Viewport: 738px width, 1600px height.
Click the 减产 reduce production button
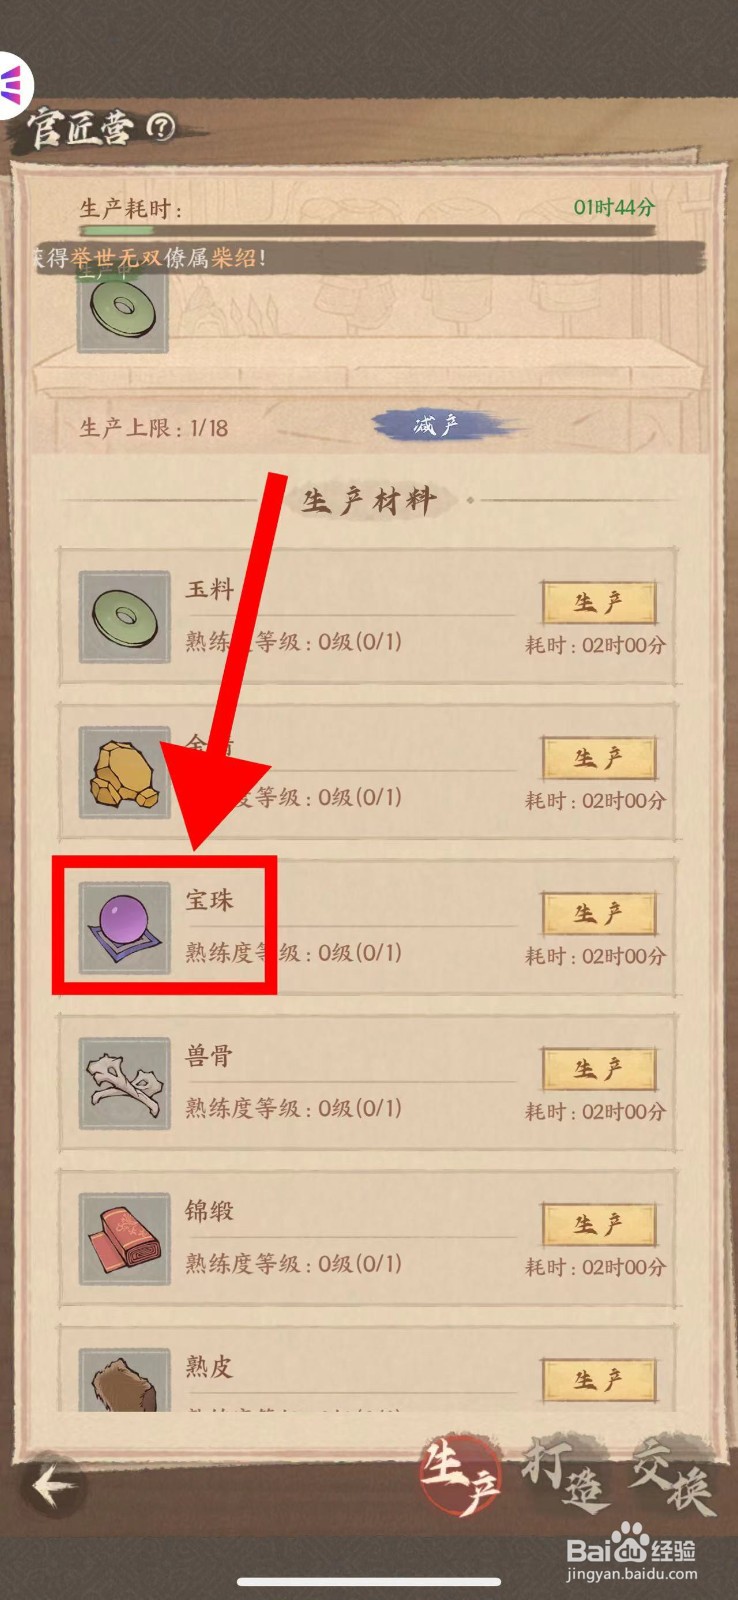[438, 426]
